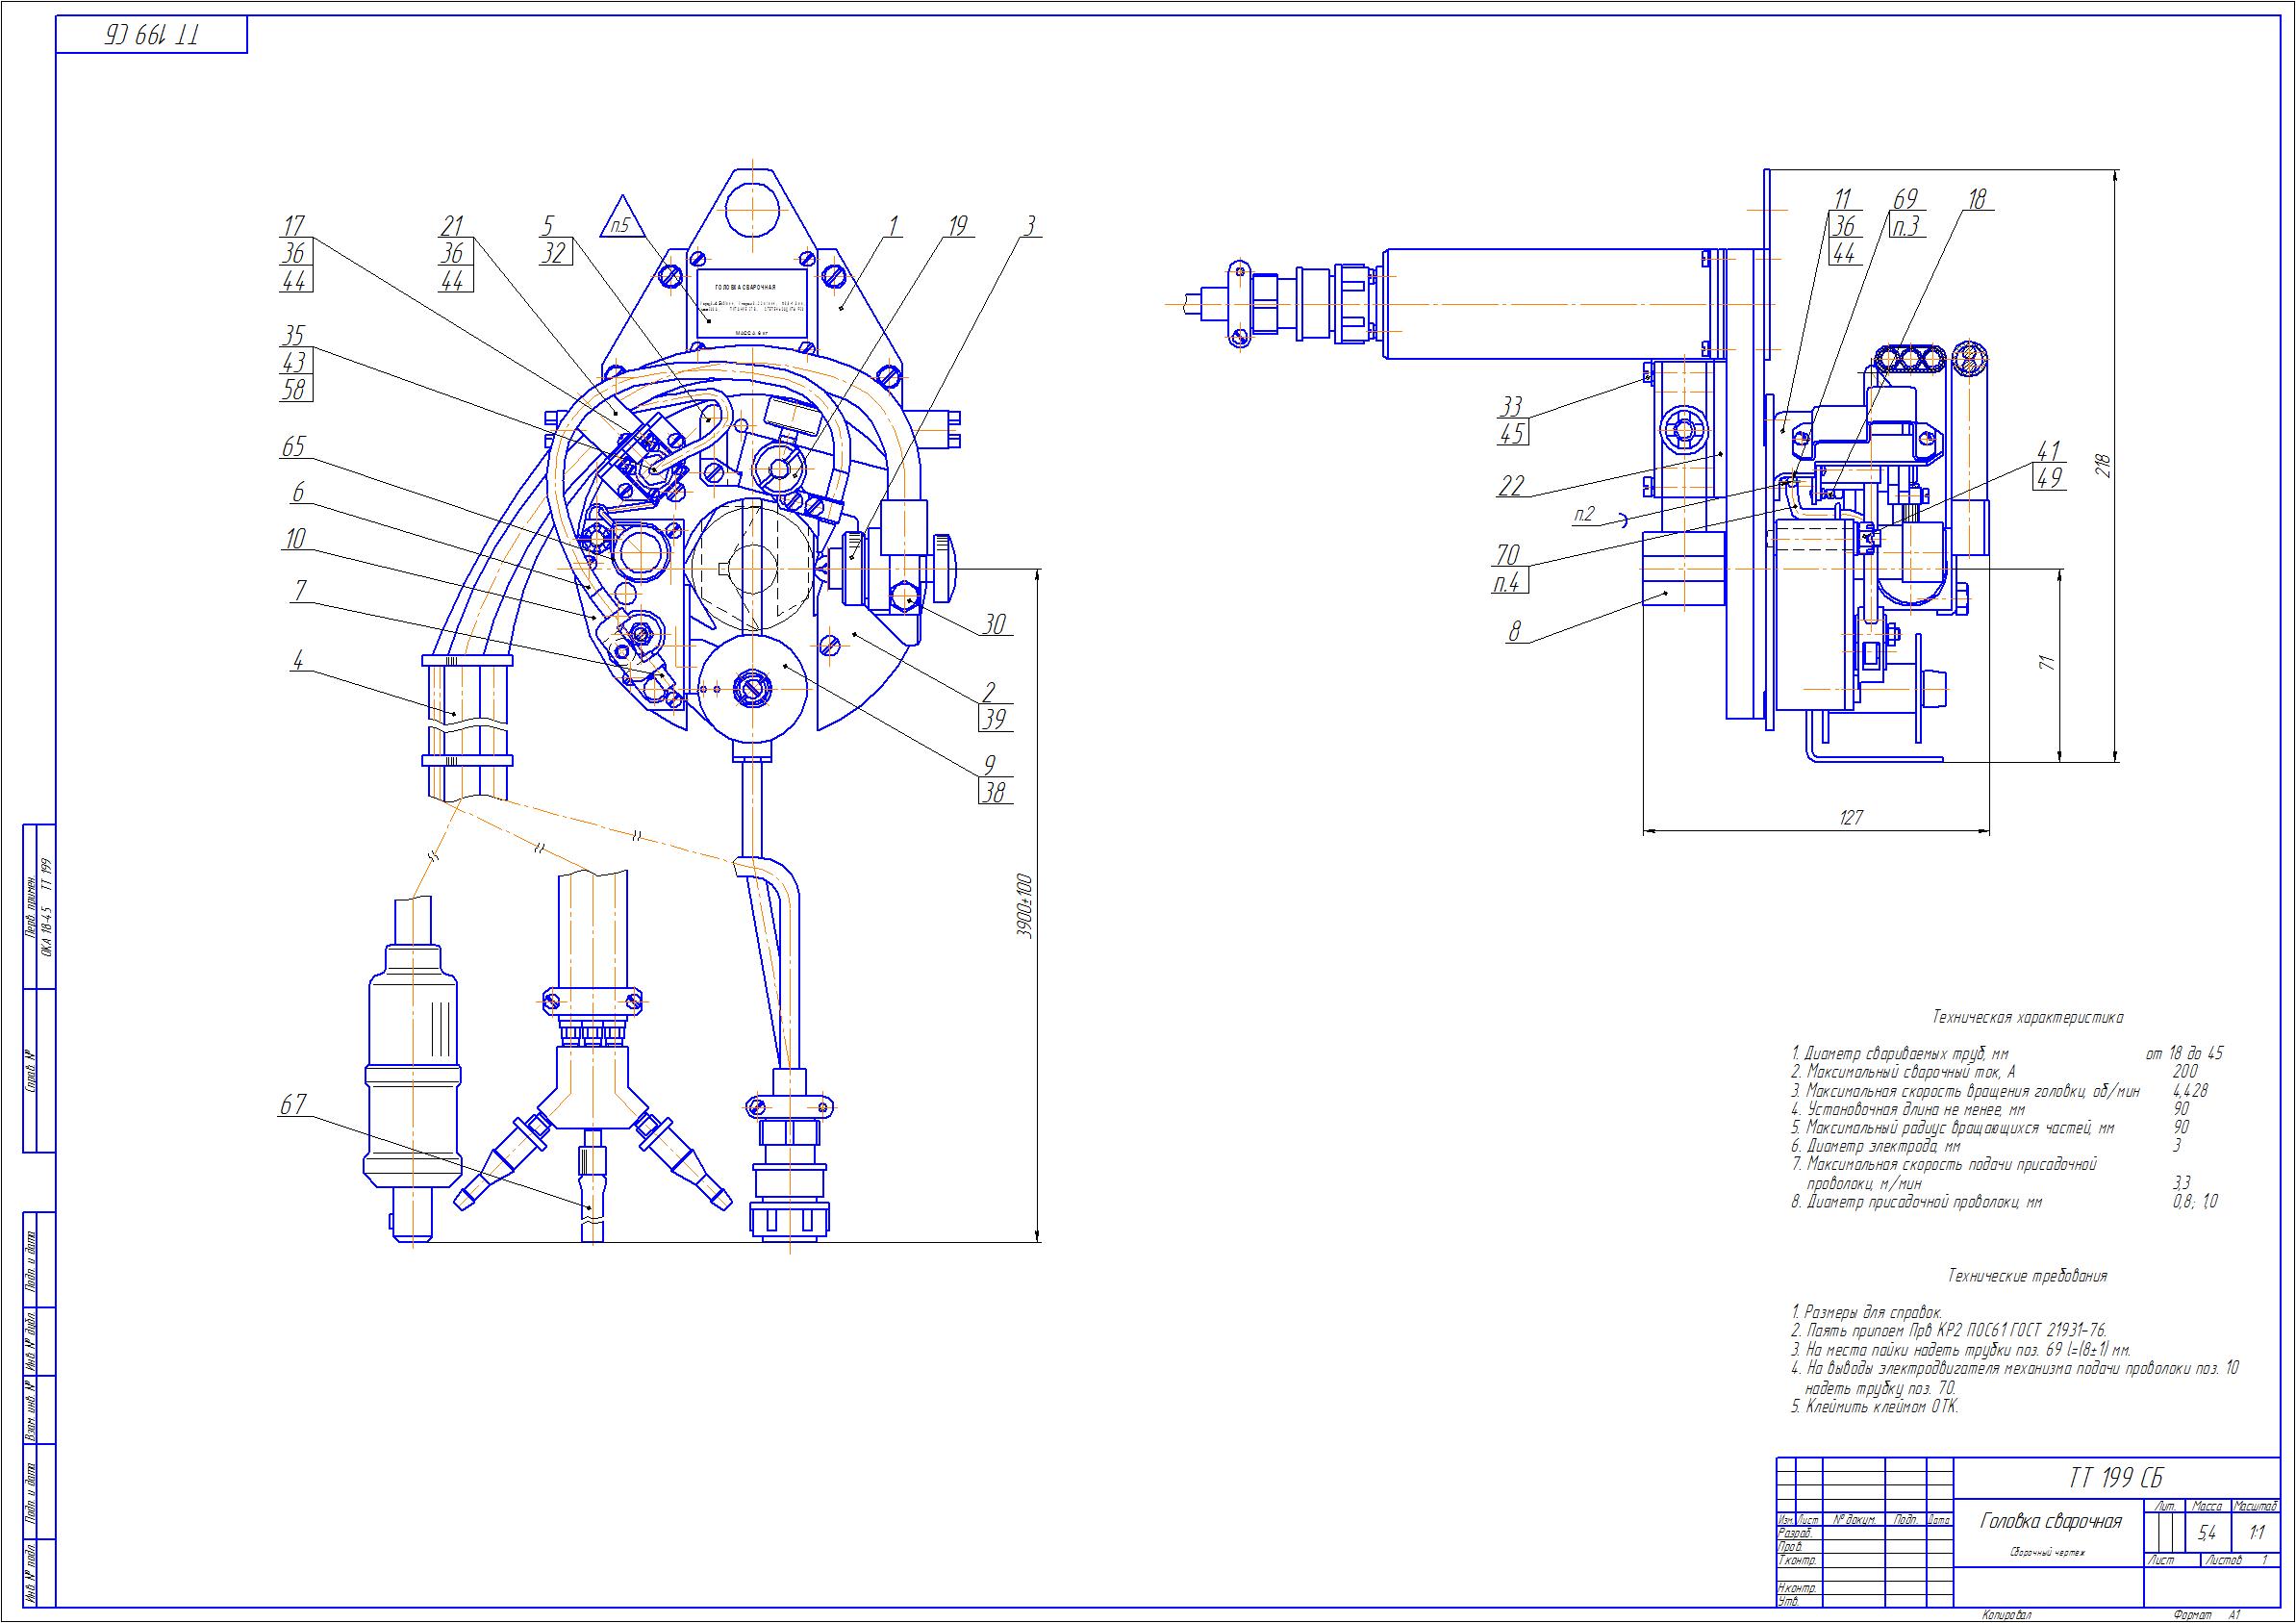Screen dimensions: 2296x1623
Task: Select the horizontal dimension '127'
Action: click(1851, 818)
